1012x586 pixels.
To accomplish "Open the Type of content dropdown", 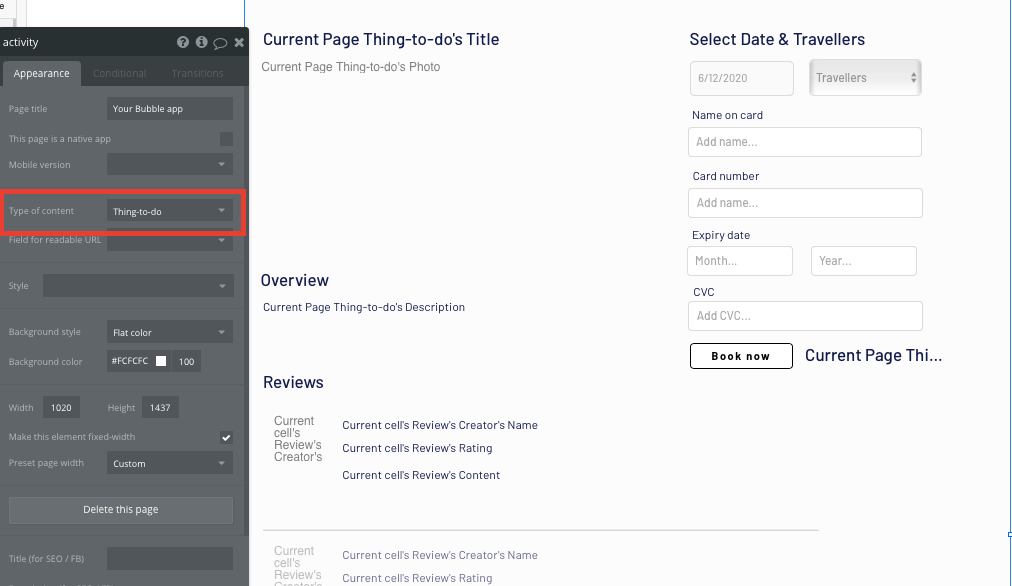I will (x=168, y=211).
